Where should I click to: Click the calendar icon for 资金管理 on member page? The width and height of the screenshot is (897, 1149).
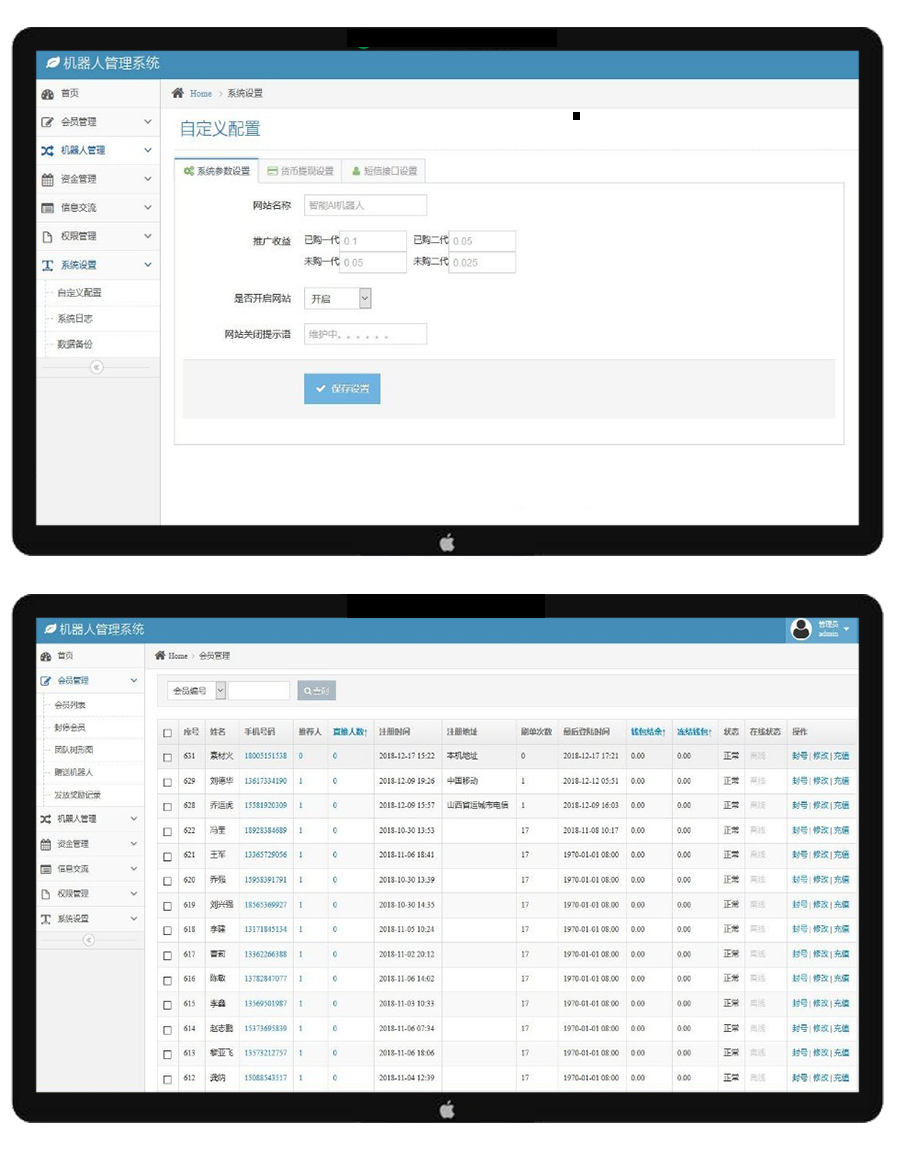46,844
